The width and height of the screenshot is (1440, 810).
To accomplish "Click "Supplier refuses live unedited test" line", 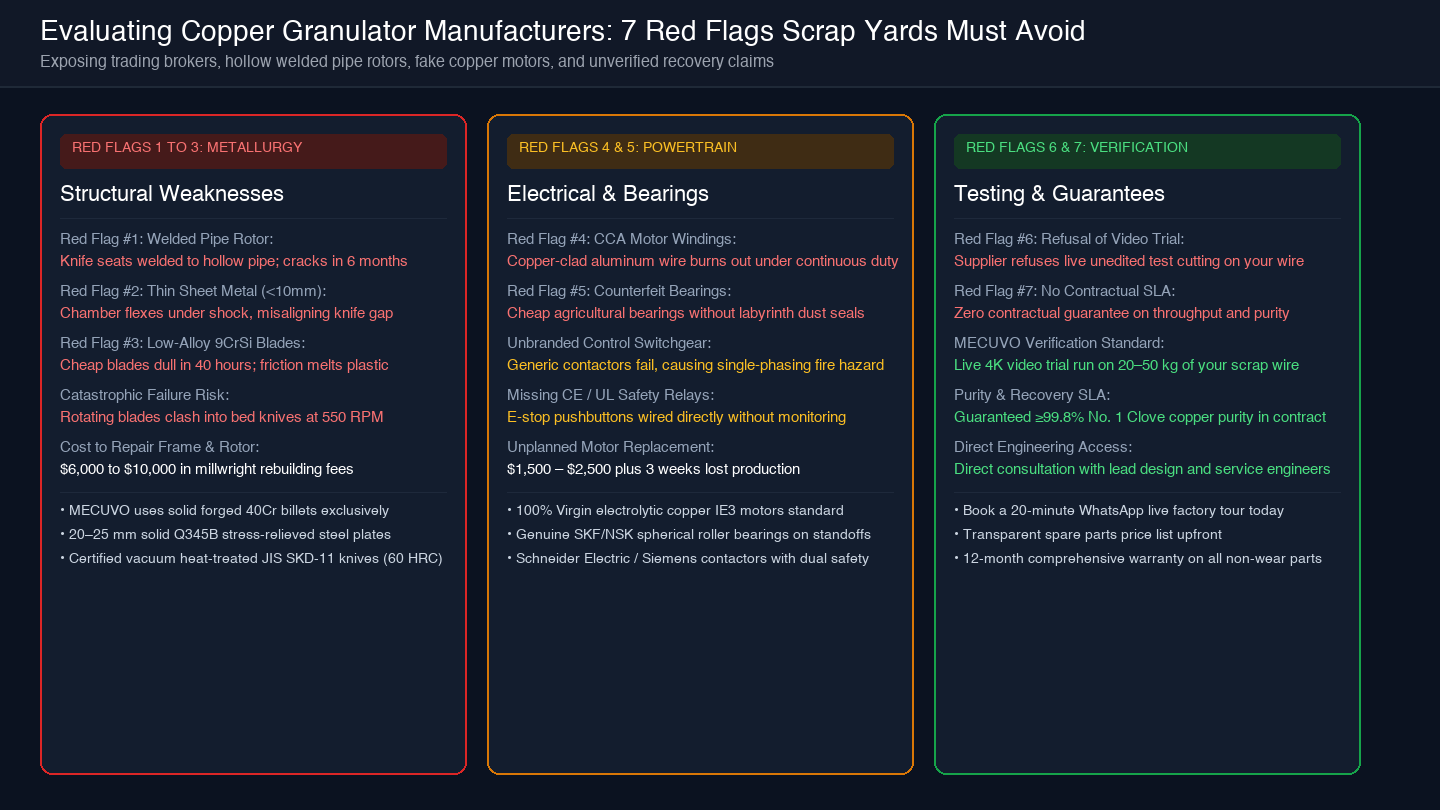I will 1129,261.
